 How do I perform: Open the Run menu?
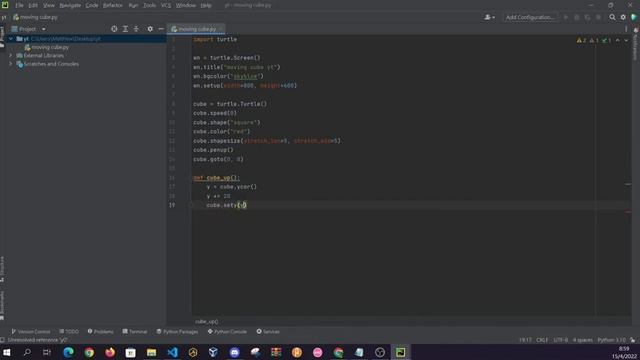pos(133,5)
